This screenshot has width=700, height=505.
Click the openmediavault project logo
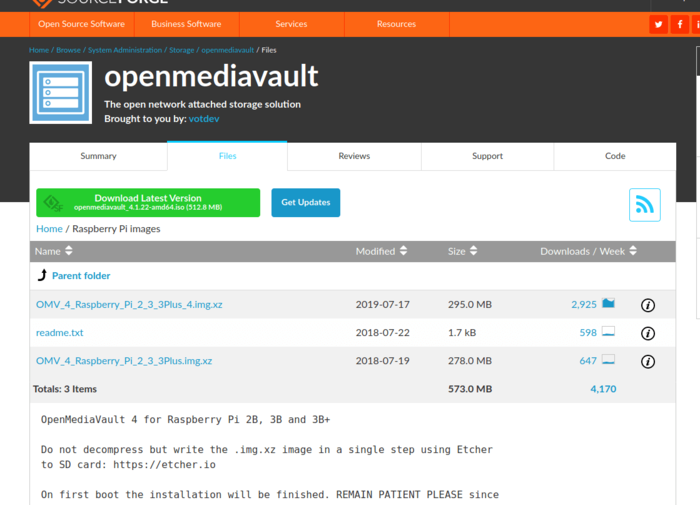(x=61, y=93)
